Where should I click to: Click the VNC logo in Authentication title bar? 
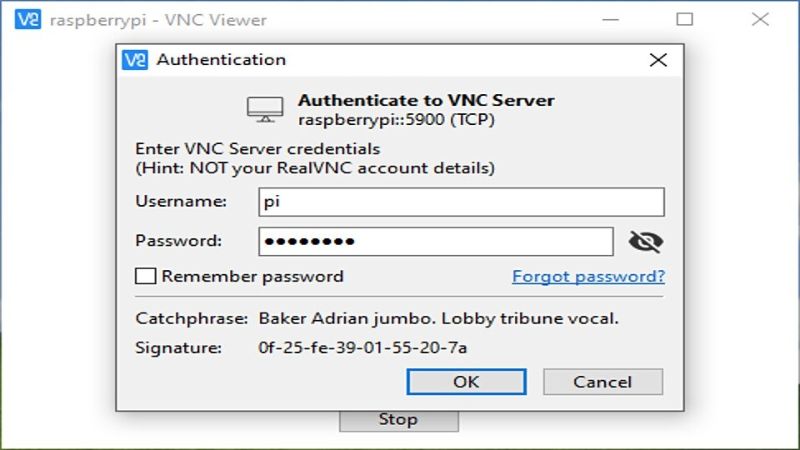click(135, 60)
